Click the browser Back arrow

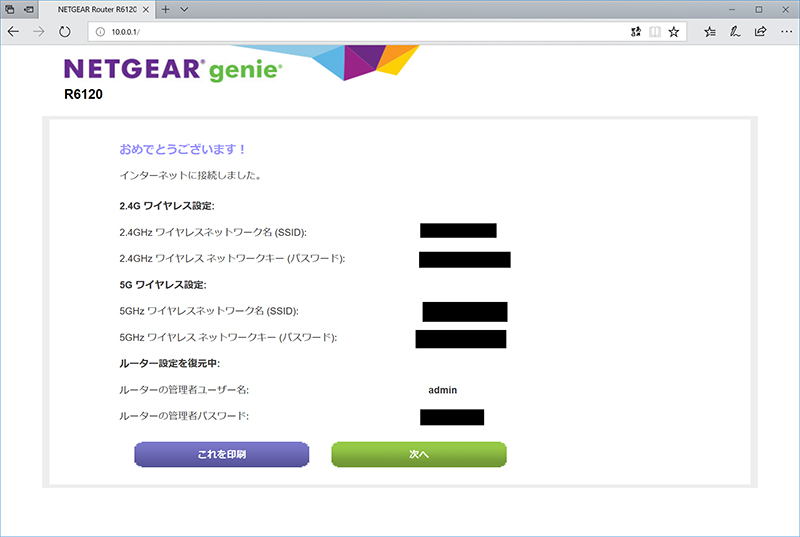click(x=13, y=32)
